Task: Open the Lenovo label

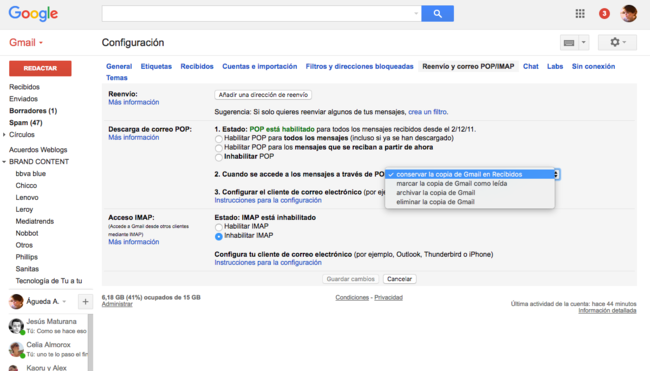Action: pos(27,198)
